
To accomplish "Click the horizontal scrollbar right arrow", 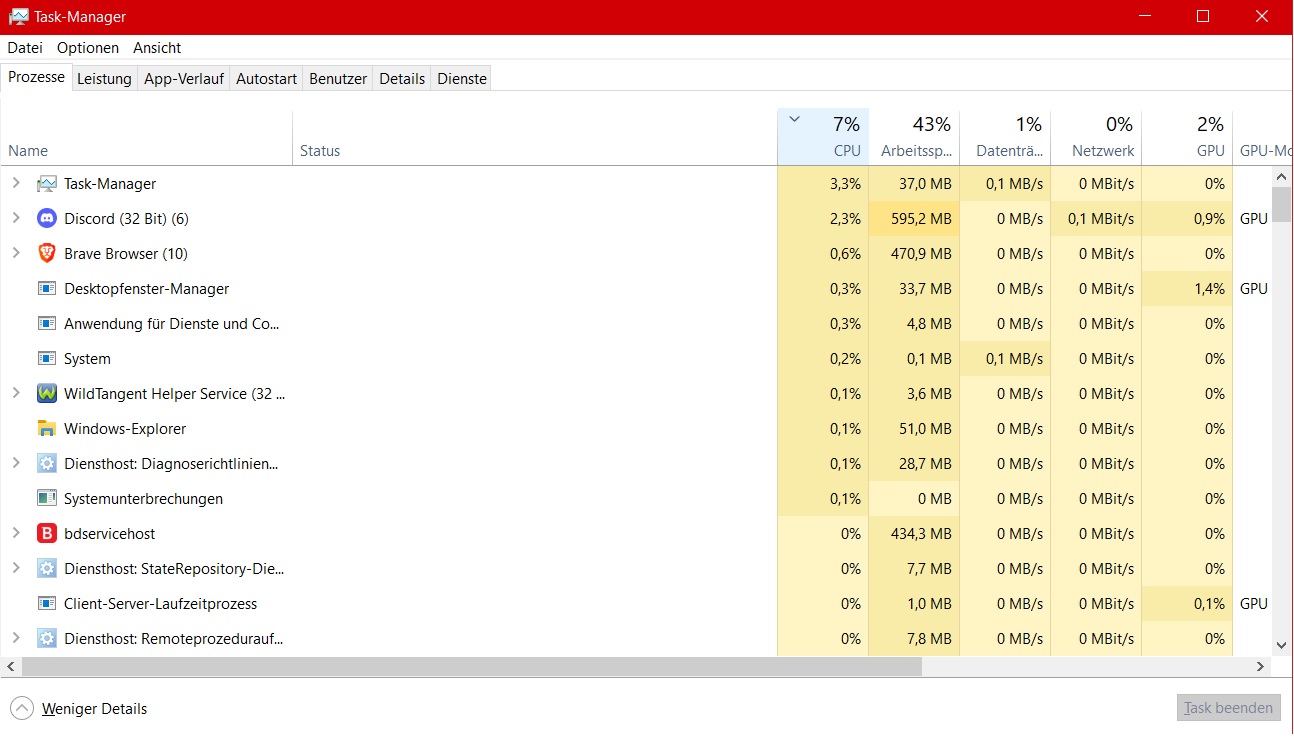I will click(x=1262, y=666).
